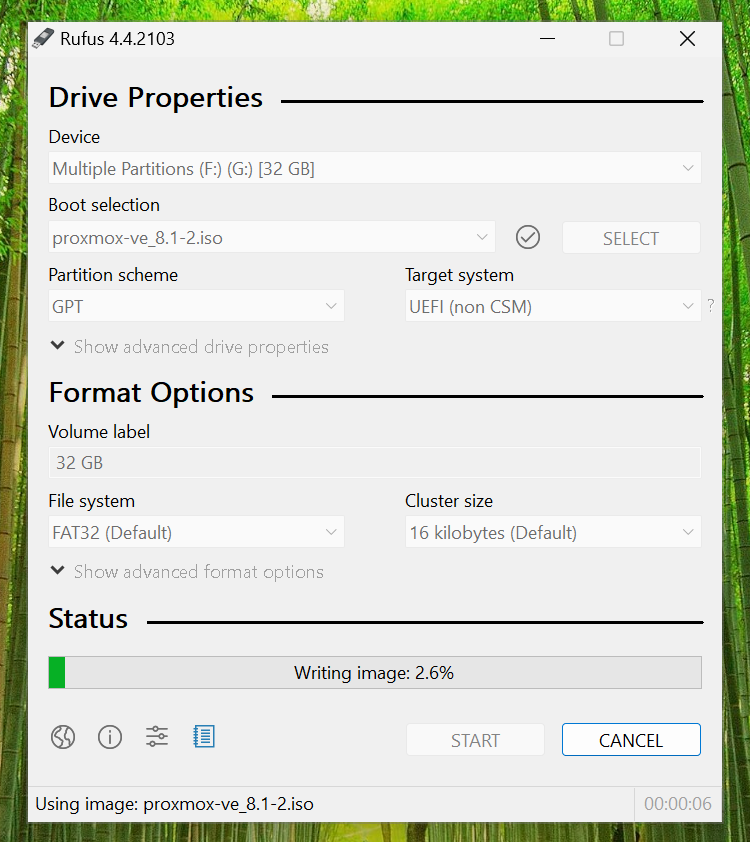Open the Partition scheme GPT dropdown

[196, 306]
